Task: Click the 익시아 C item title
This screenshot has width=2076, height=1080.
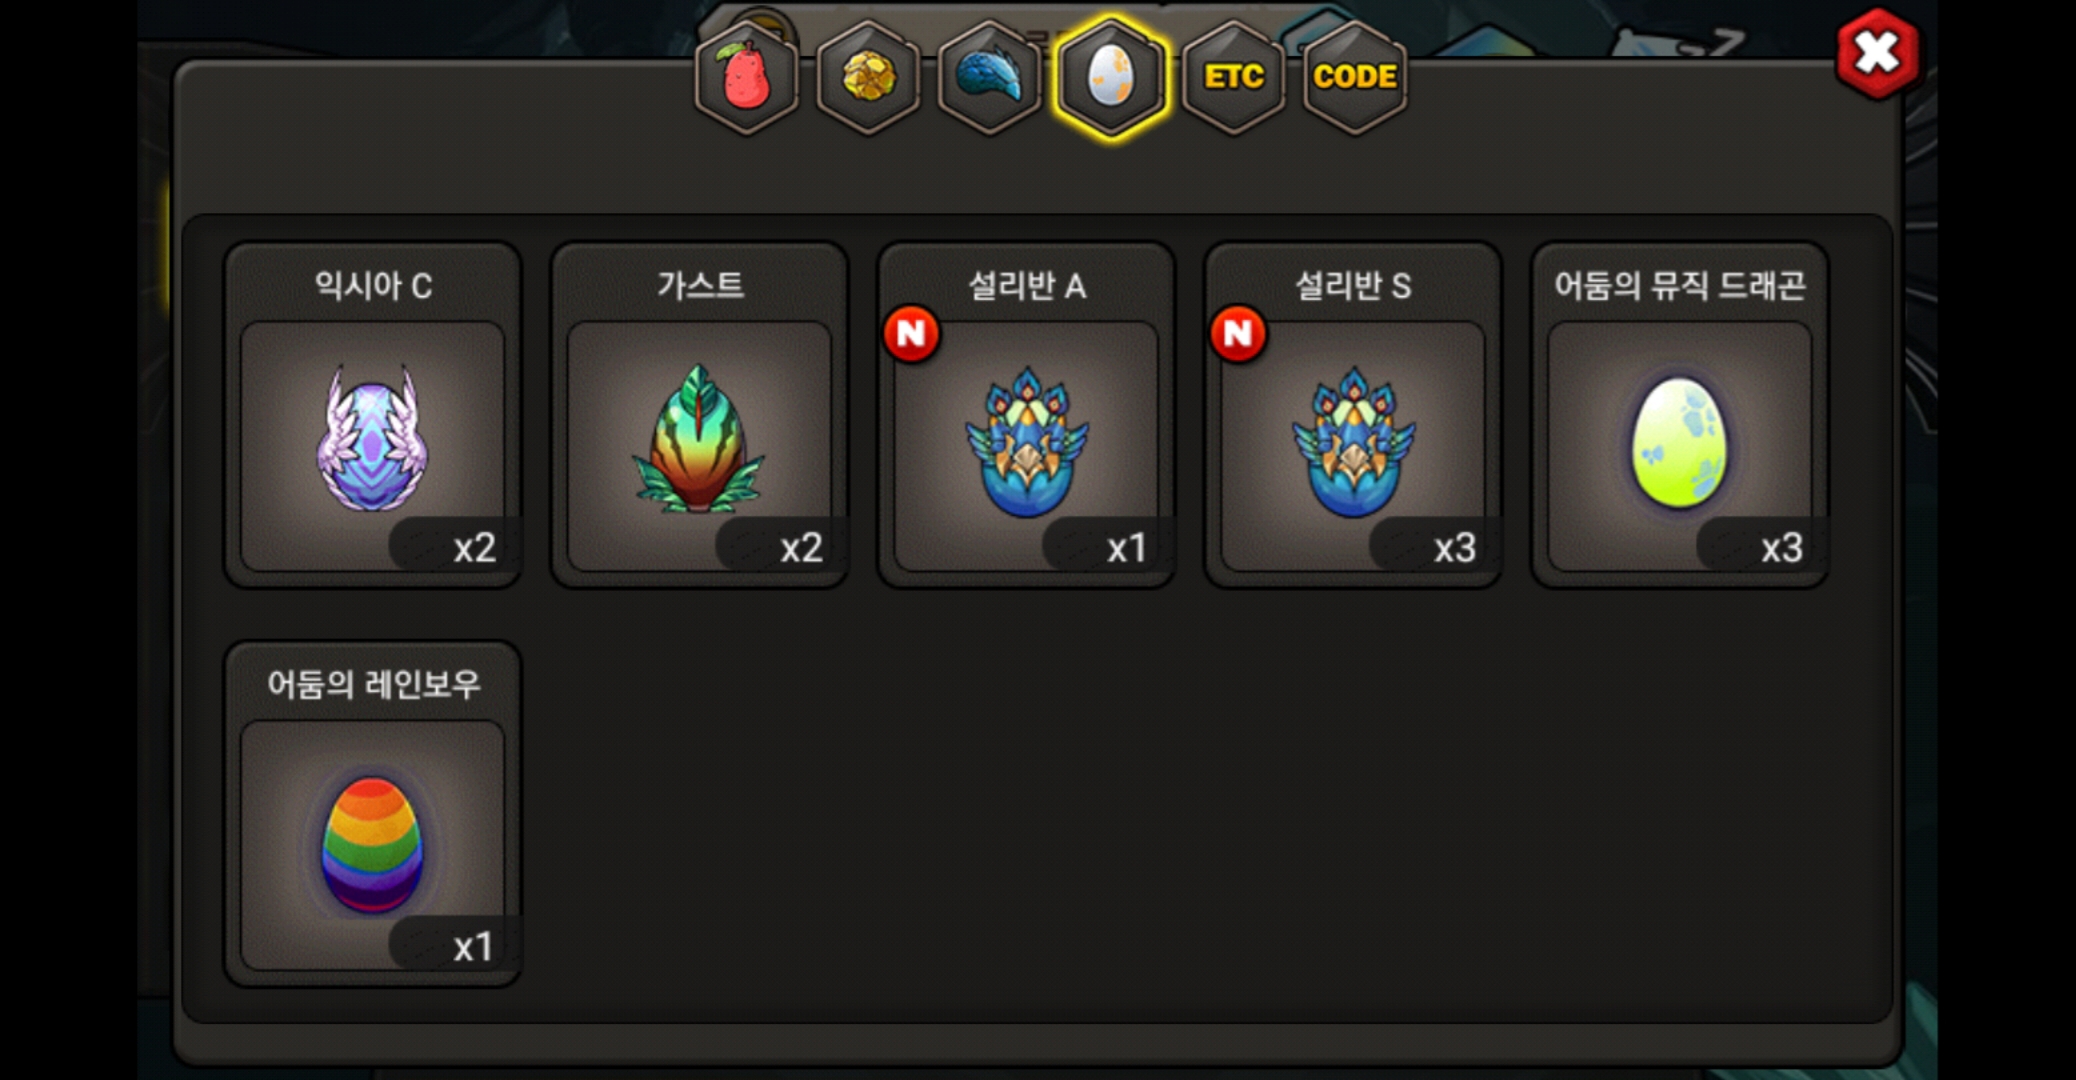Action: pyautogui.click(x=373, y=286)
